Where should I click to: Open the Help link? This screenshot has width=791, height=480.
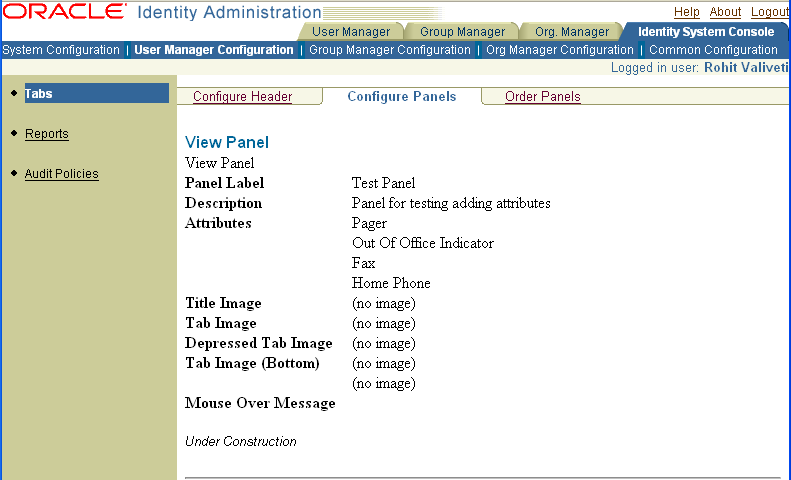687,12
